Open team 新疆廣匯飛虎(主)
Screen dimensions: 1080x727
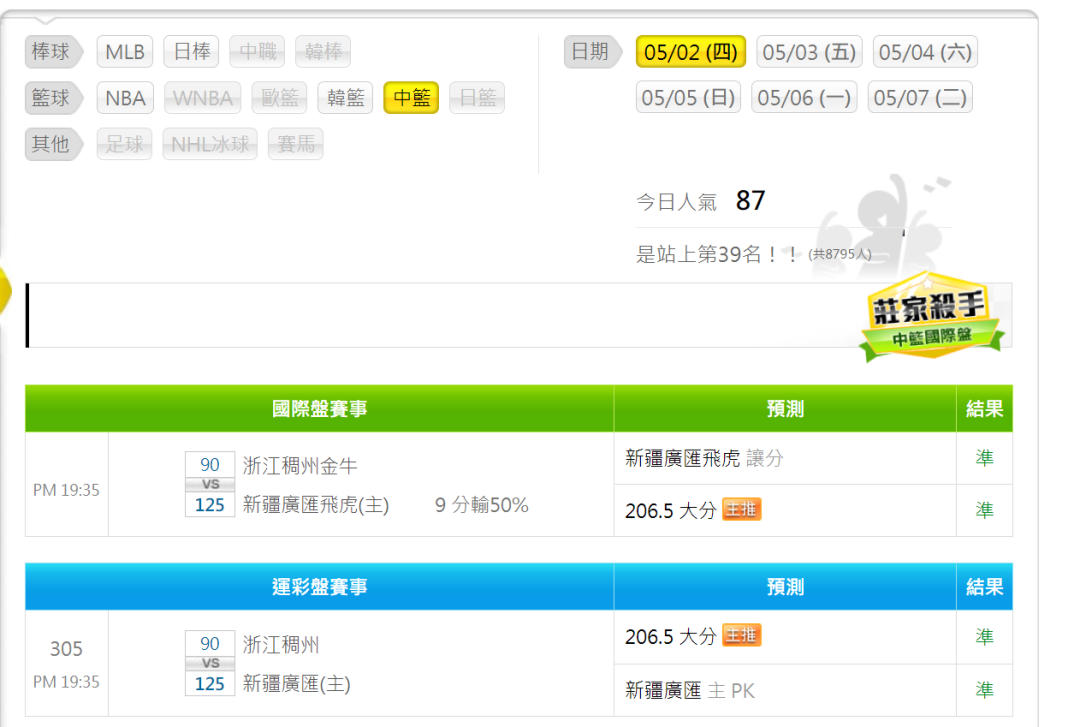(x=315, y=505)
